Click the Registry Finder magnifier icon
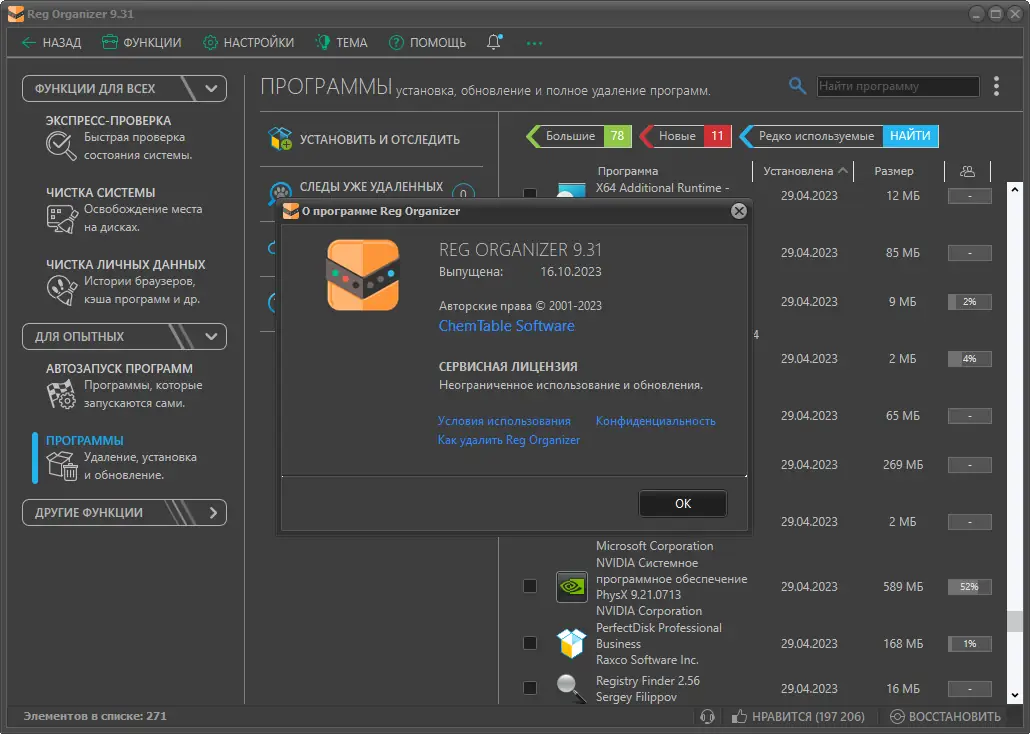 tap(571, 688)
